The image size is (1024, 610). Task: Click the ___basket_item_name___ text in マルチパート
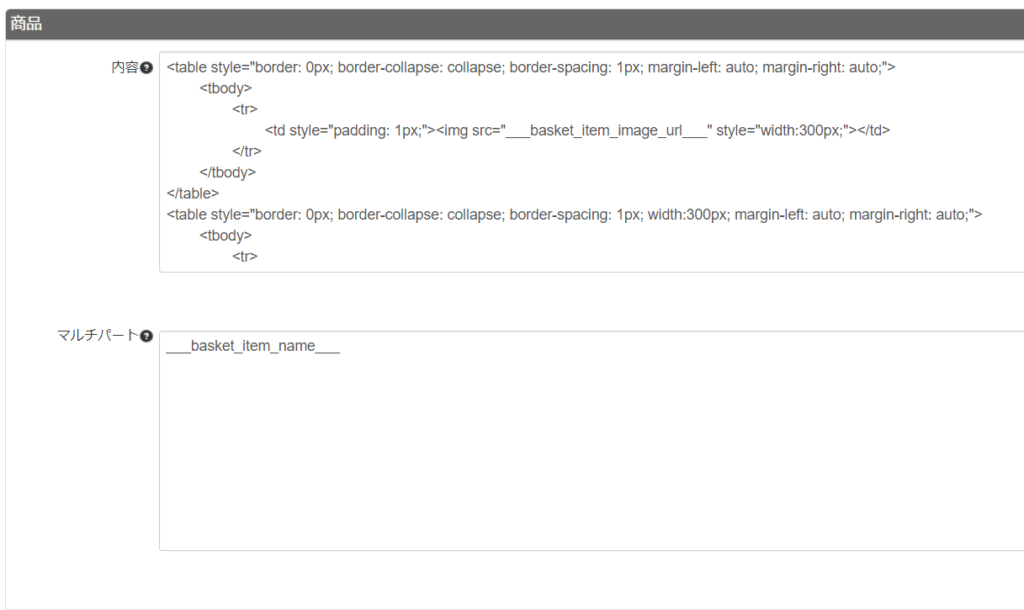253,346
